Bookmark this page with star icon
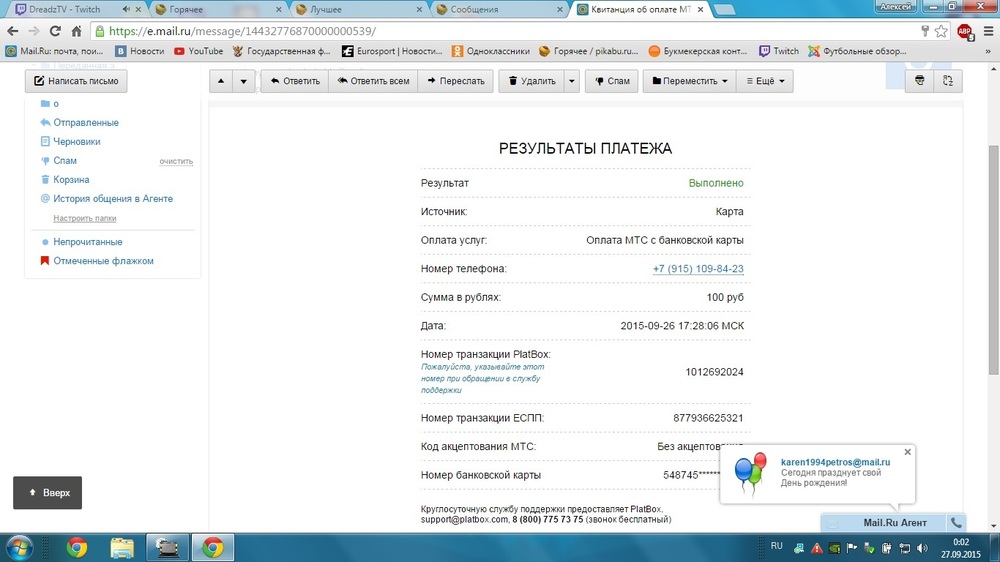1000x562 pixels. pyautogui.click(x=941, y=31)
